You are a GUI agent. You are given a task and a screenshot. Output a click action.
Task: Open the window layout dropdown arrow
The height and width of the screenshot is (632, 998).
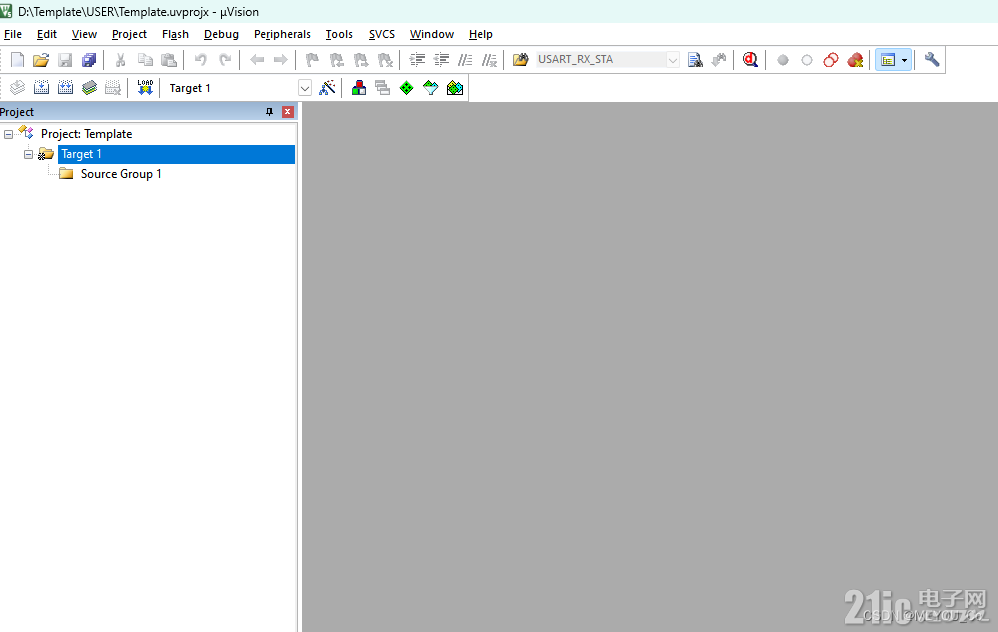click(x=904, y=60)
